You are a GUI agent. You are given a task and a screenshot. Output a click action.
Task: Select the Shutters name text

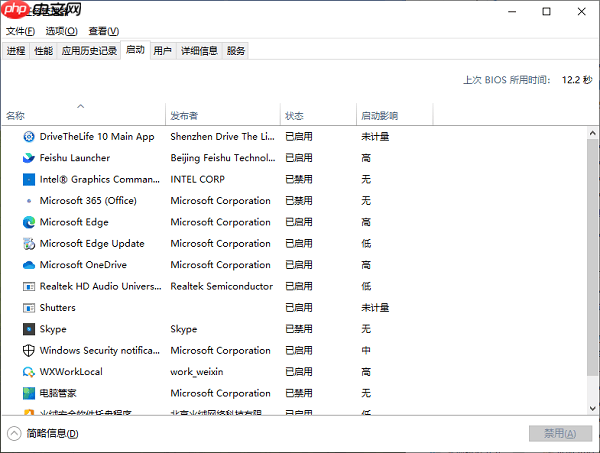(57, 308)
